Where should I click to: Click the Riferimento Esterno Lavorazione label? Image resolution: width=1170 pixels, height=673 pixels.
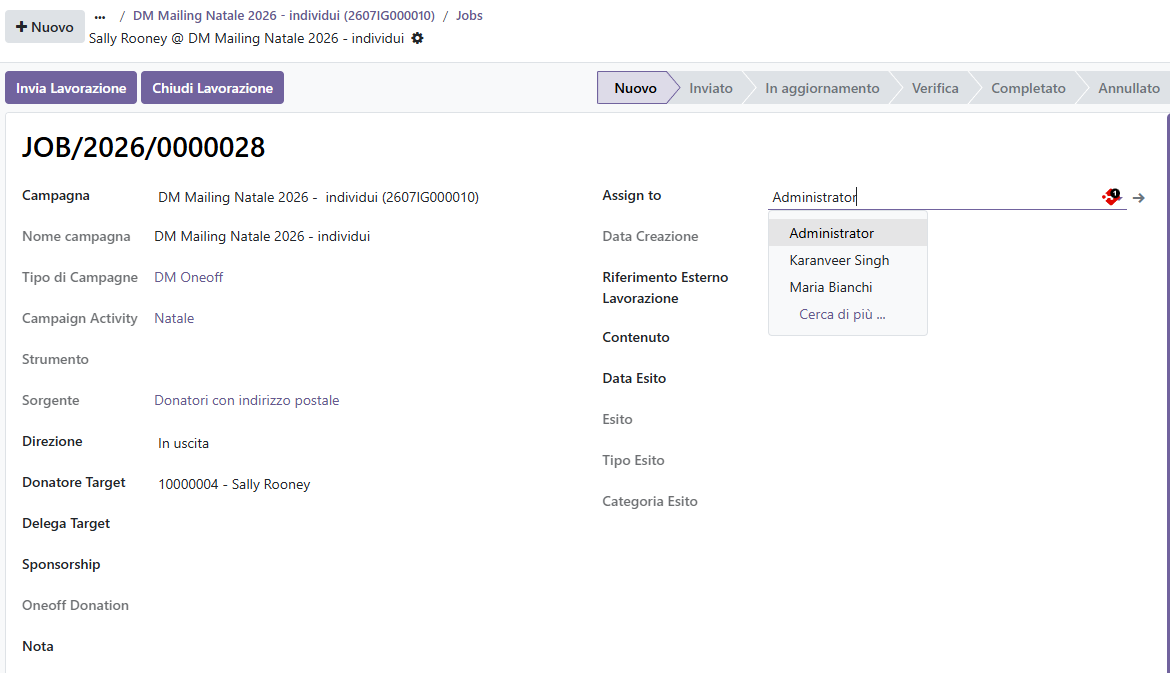pos(666,288)
